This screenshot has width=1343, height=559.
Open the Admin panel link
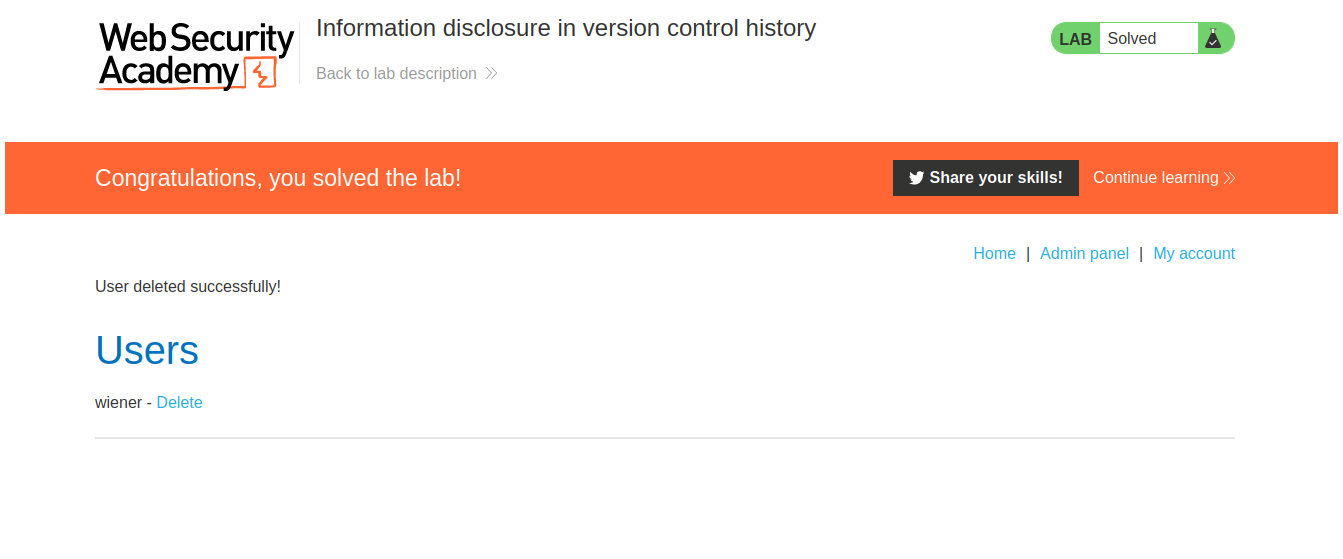[1084, 254]
